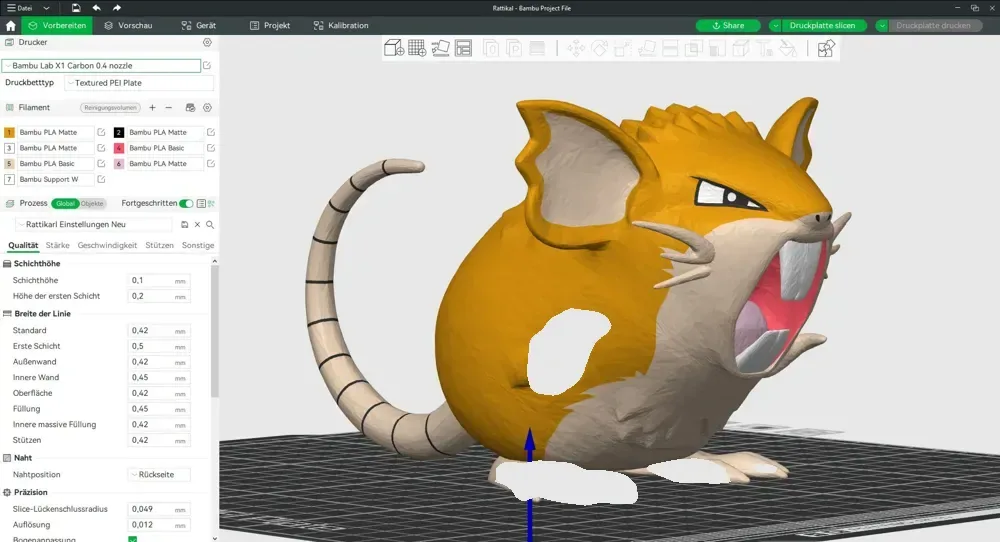Click the Erste Schicht width field 0,5
Image resolution: width=1000 pixels, height=542 pixels.
[x=159, y=346]
